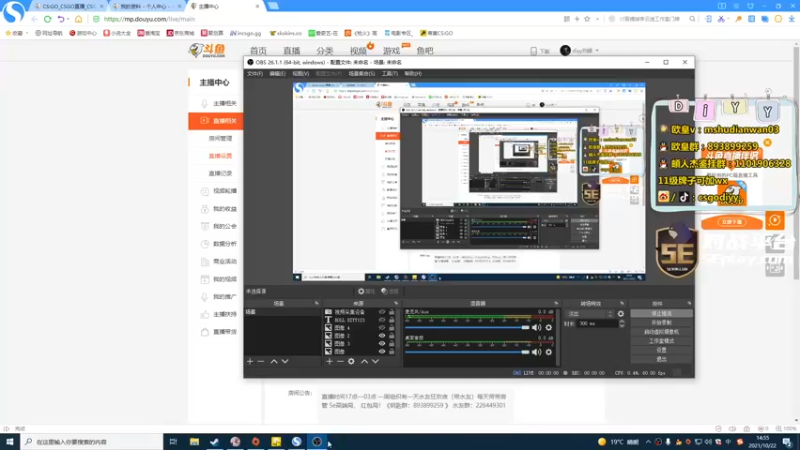Add a new scene with the plus icon
The height and width of the screenshot is (450, 800).
pyautogui.click(x=250, y=361)
